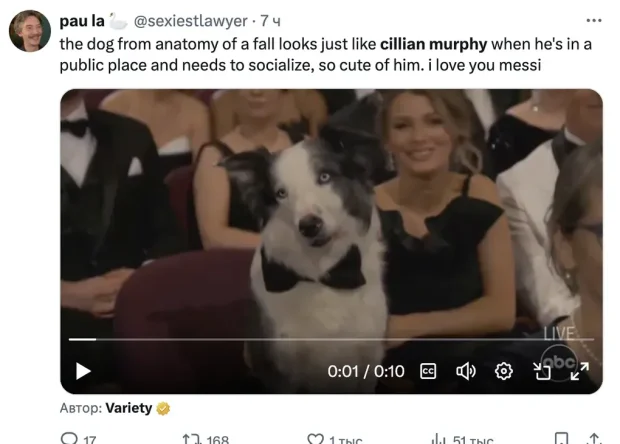Toggle closed captions on the video

click(428, 371)
